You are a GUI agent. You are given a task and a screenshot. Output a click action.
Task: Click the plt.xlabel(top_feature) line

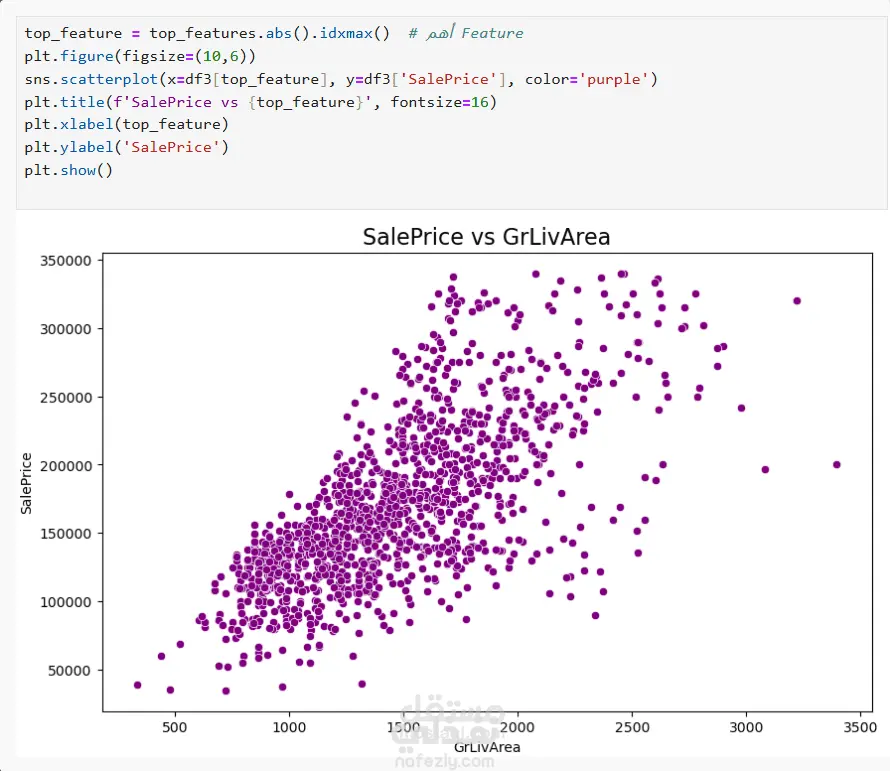coord(126,124)
